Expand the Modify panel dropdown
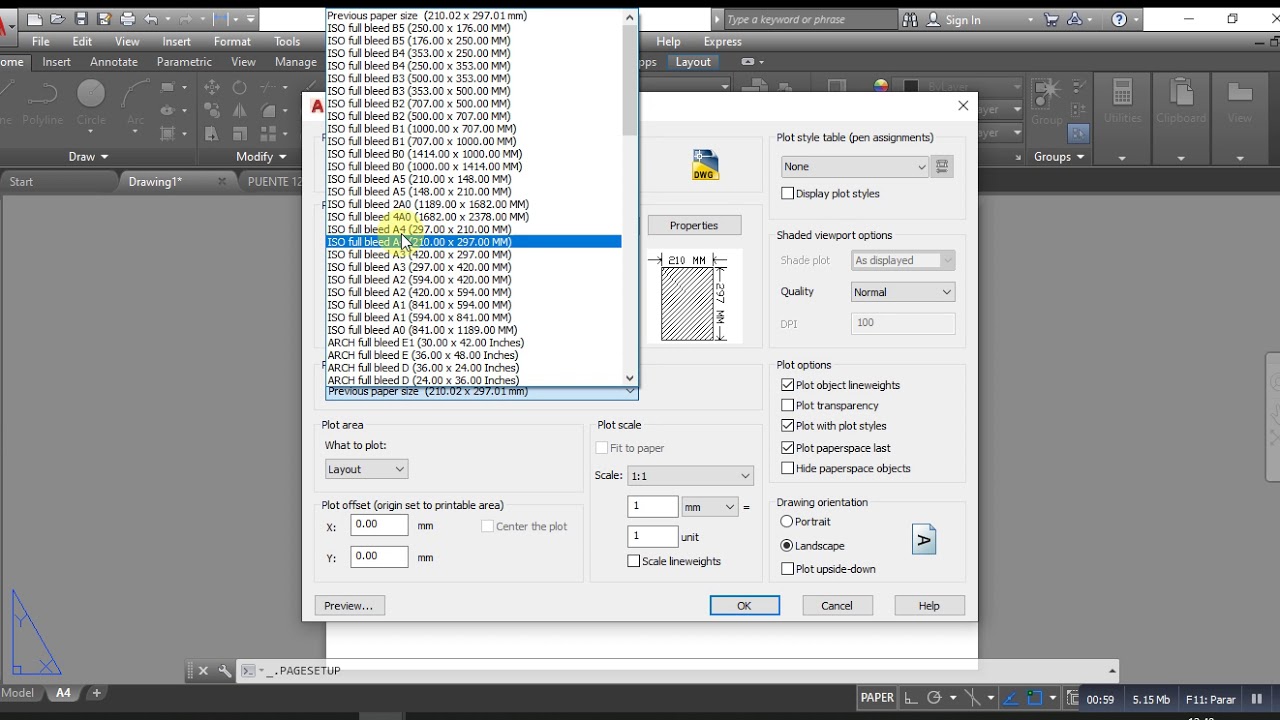The width and height of the screenshot is (1280, 720). (x=261, y=157)
